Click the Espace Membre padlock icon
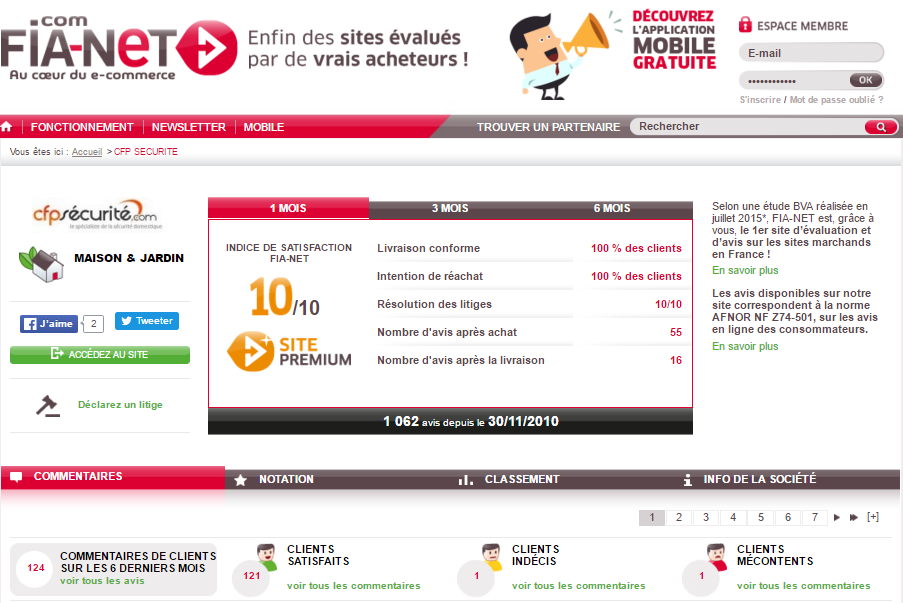Viewport: 903px width, 603px height. (745, 25)
